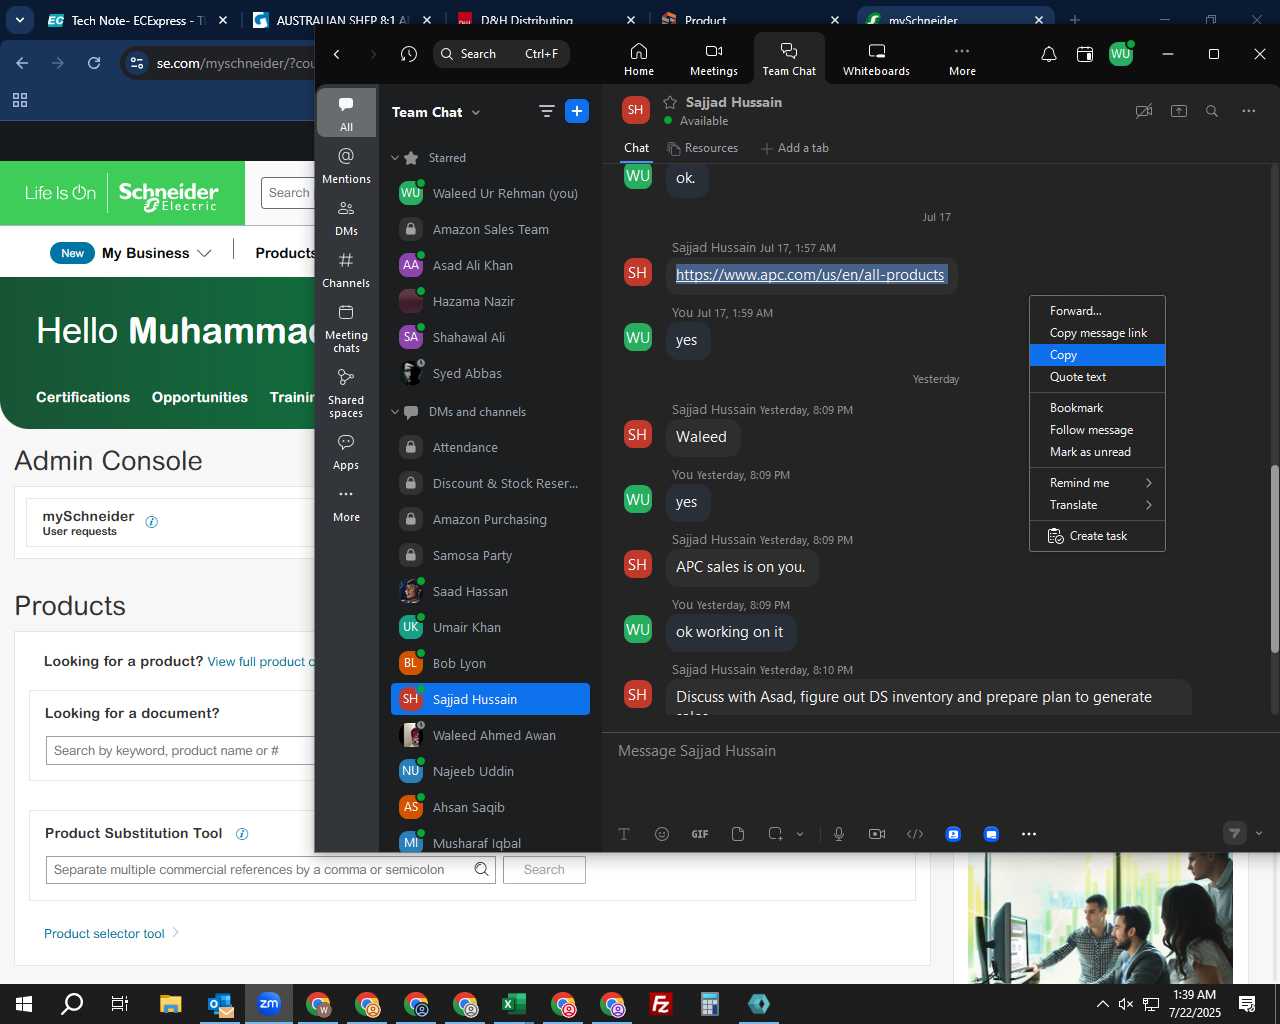This screenshot has width=1280, height=1024.
Task: Click Add a tab
Action: coord(795,148)
